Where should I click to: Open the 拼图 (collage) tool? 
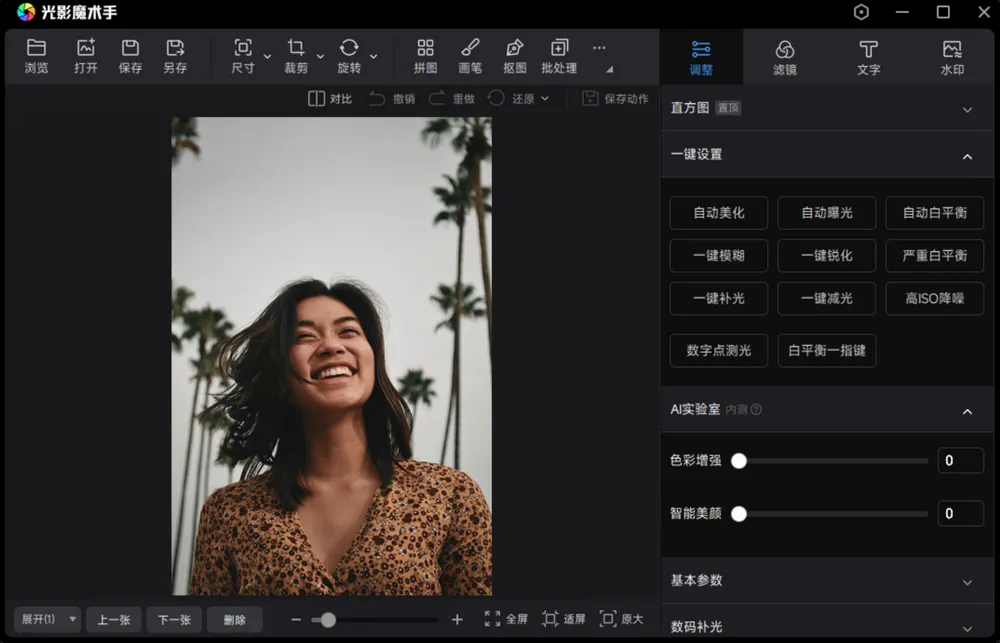[425, 56]
